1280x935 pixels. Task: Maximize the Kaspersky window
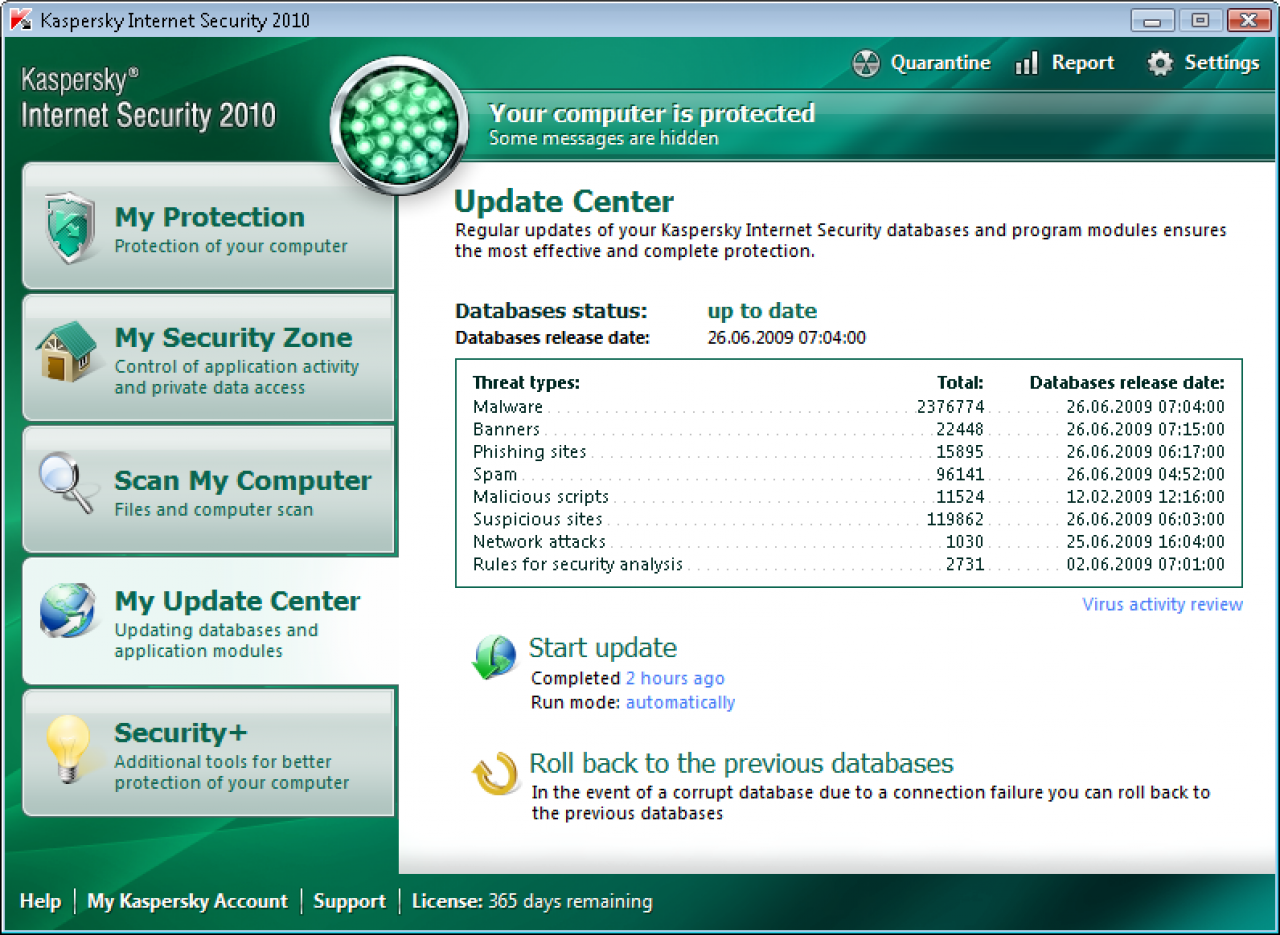coord(1200,20)
